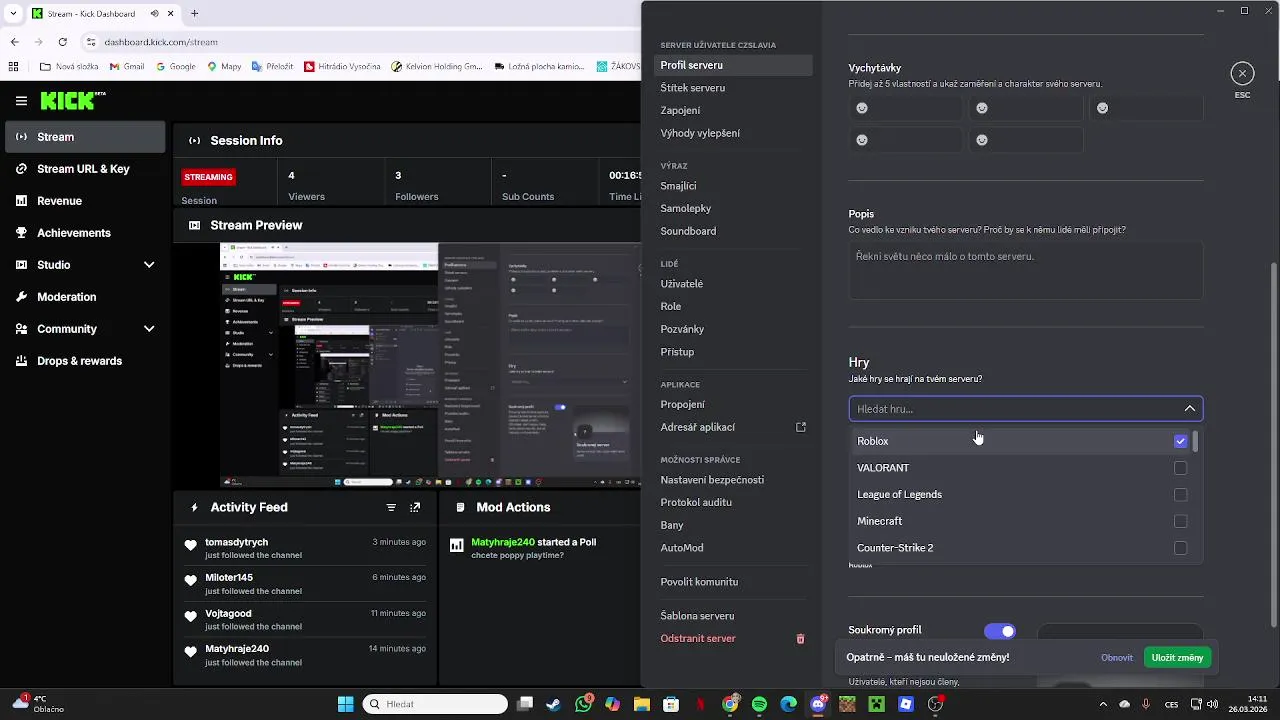Check the League of Legends checkbox
Screen dimensions: 1280x720
pyautogui.click(x=1181, y=495)
